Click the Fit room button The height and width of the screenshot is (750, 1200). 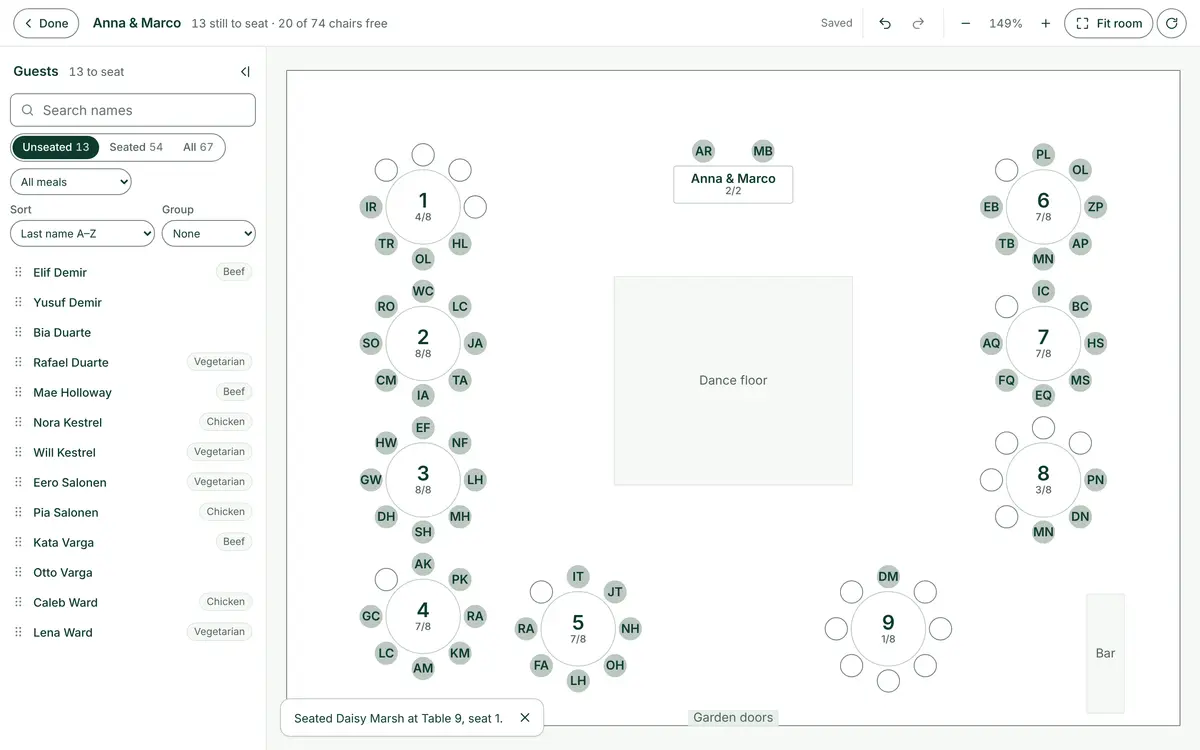click(1109, 23)
